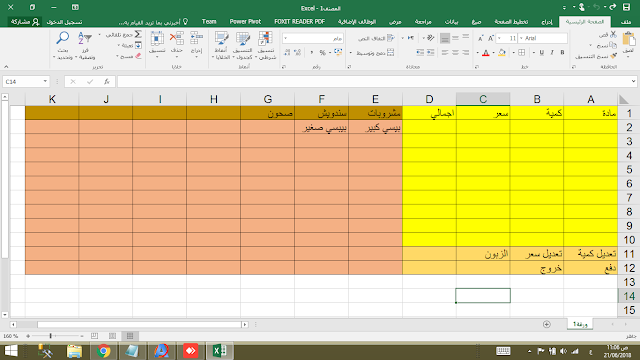This screenshot has height=360, width=640.
Task: Click in the formula bar input
Action: pos(375,82)
